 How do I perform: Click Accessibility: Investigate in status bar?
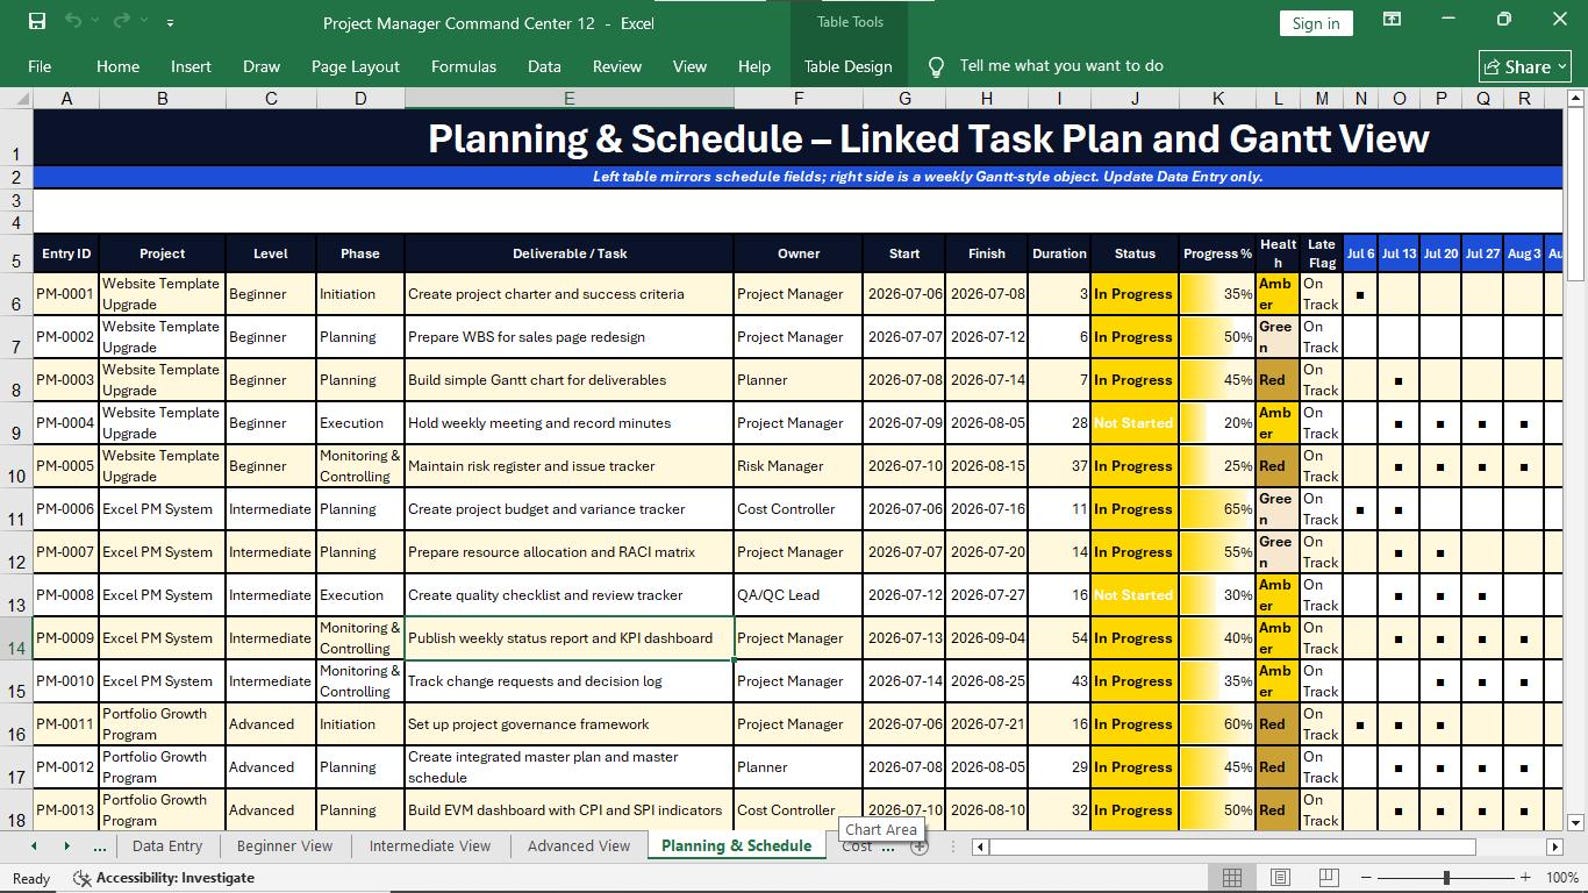click(x=164, y=878)
